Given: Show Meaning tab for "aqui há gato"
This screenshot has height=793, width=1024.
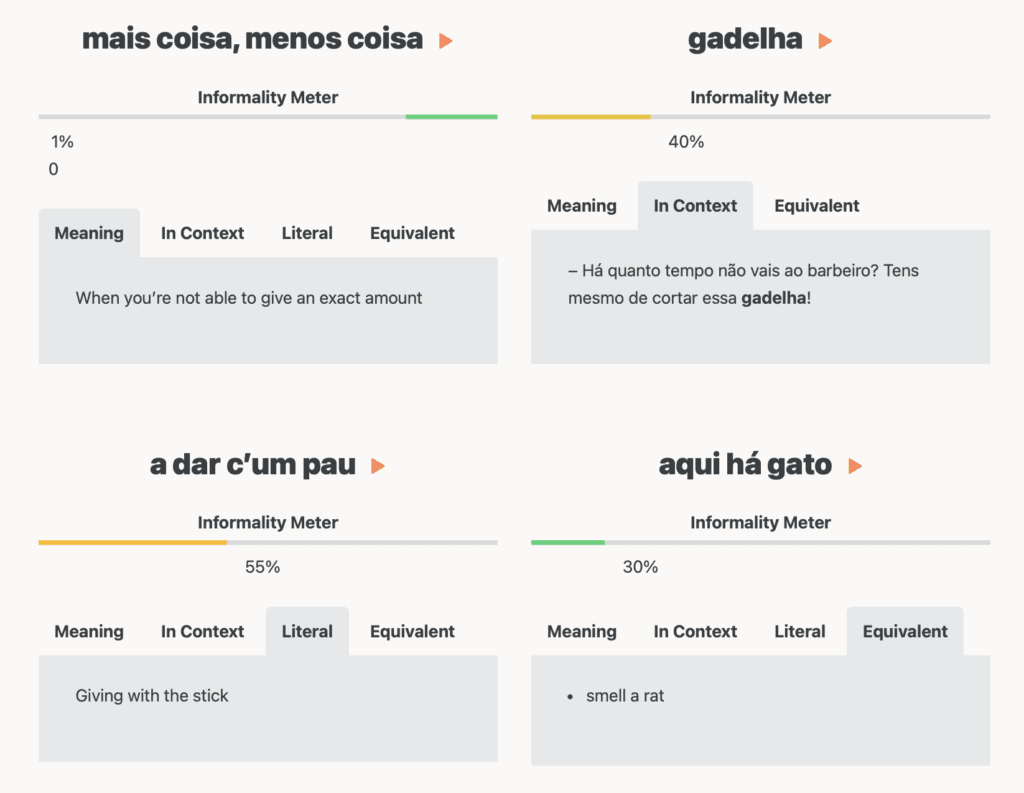Looking at the screenshot, I should pyautogui.click(x=581, y=631).
